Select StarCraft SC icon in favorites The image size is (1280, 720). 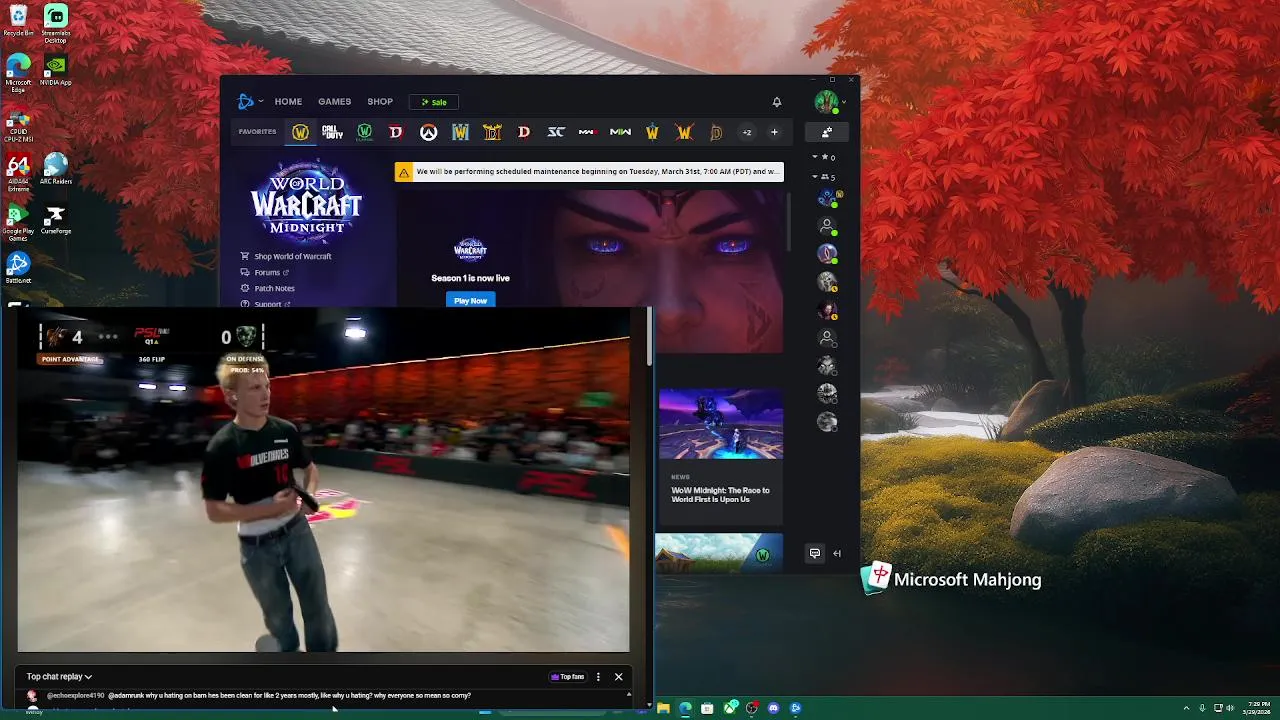[x=556, y=132]
